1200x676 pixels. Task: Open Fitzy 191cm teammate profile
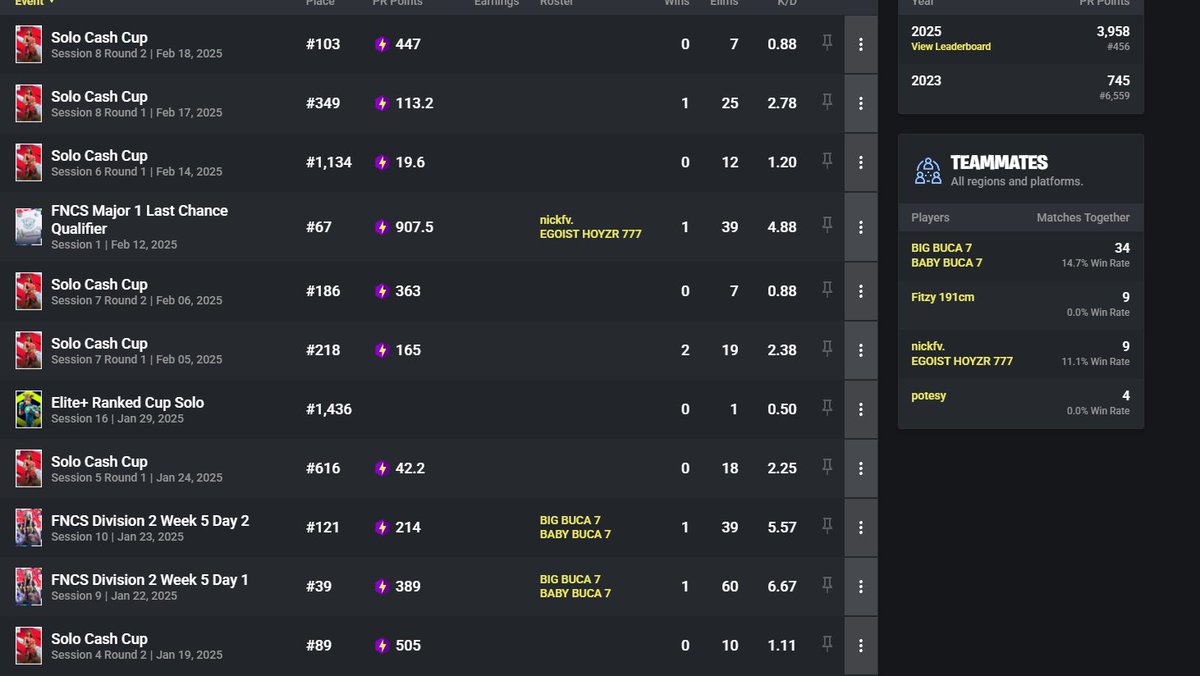pos(944,297)
